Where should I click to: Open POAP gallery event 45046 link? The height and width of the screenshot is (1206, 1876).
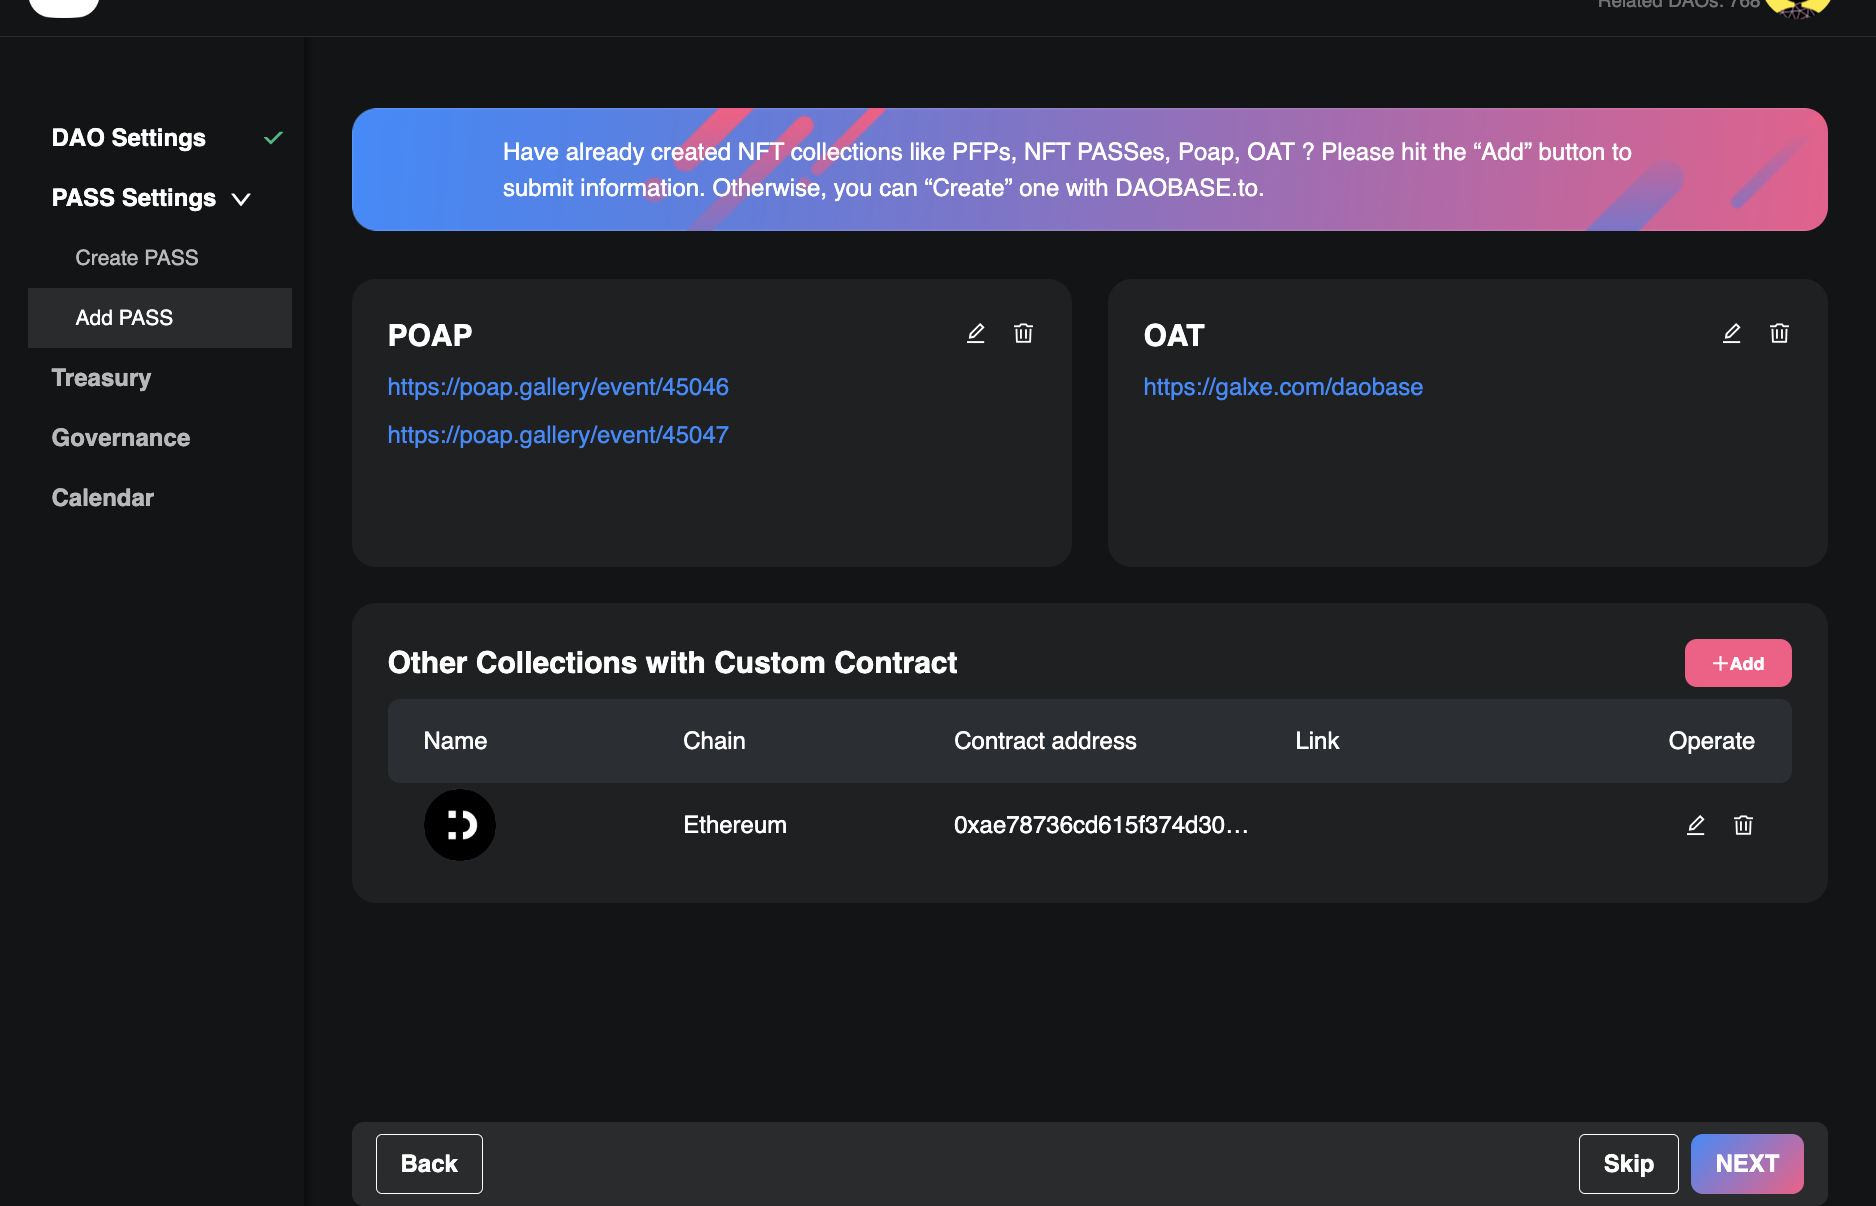pos(558,387)
